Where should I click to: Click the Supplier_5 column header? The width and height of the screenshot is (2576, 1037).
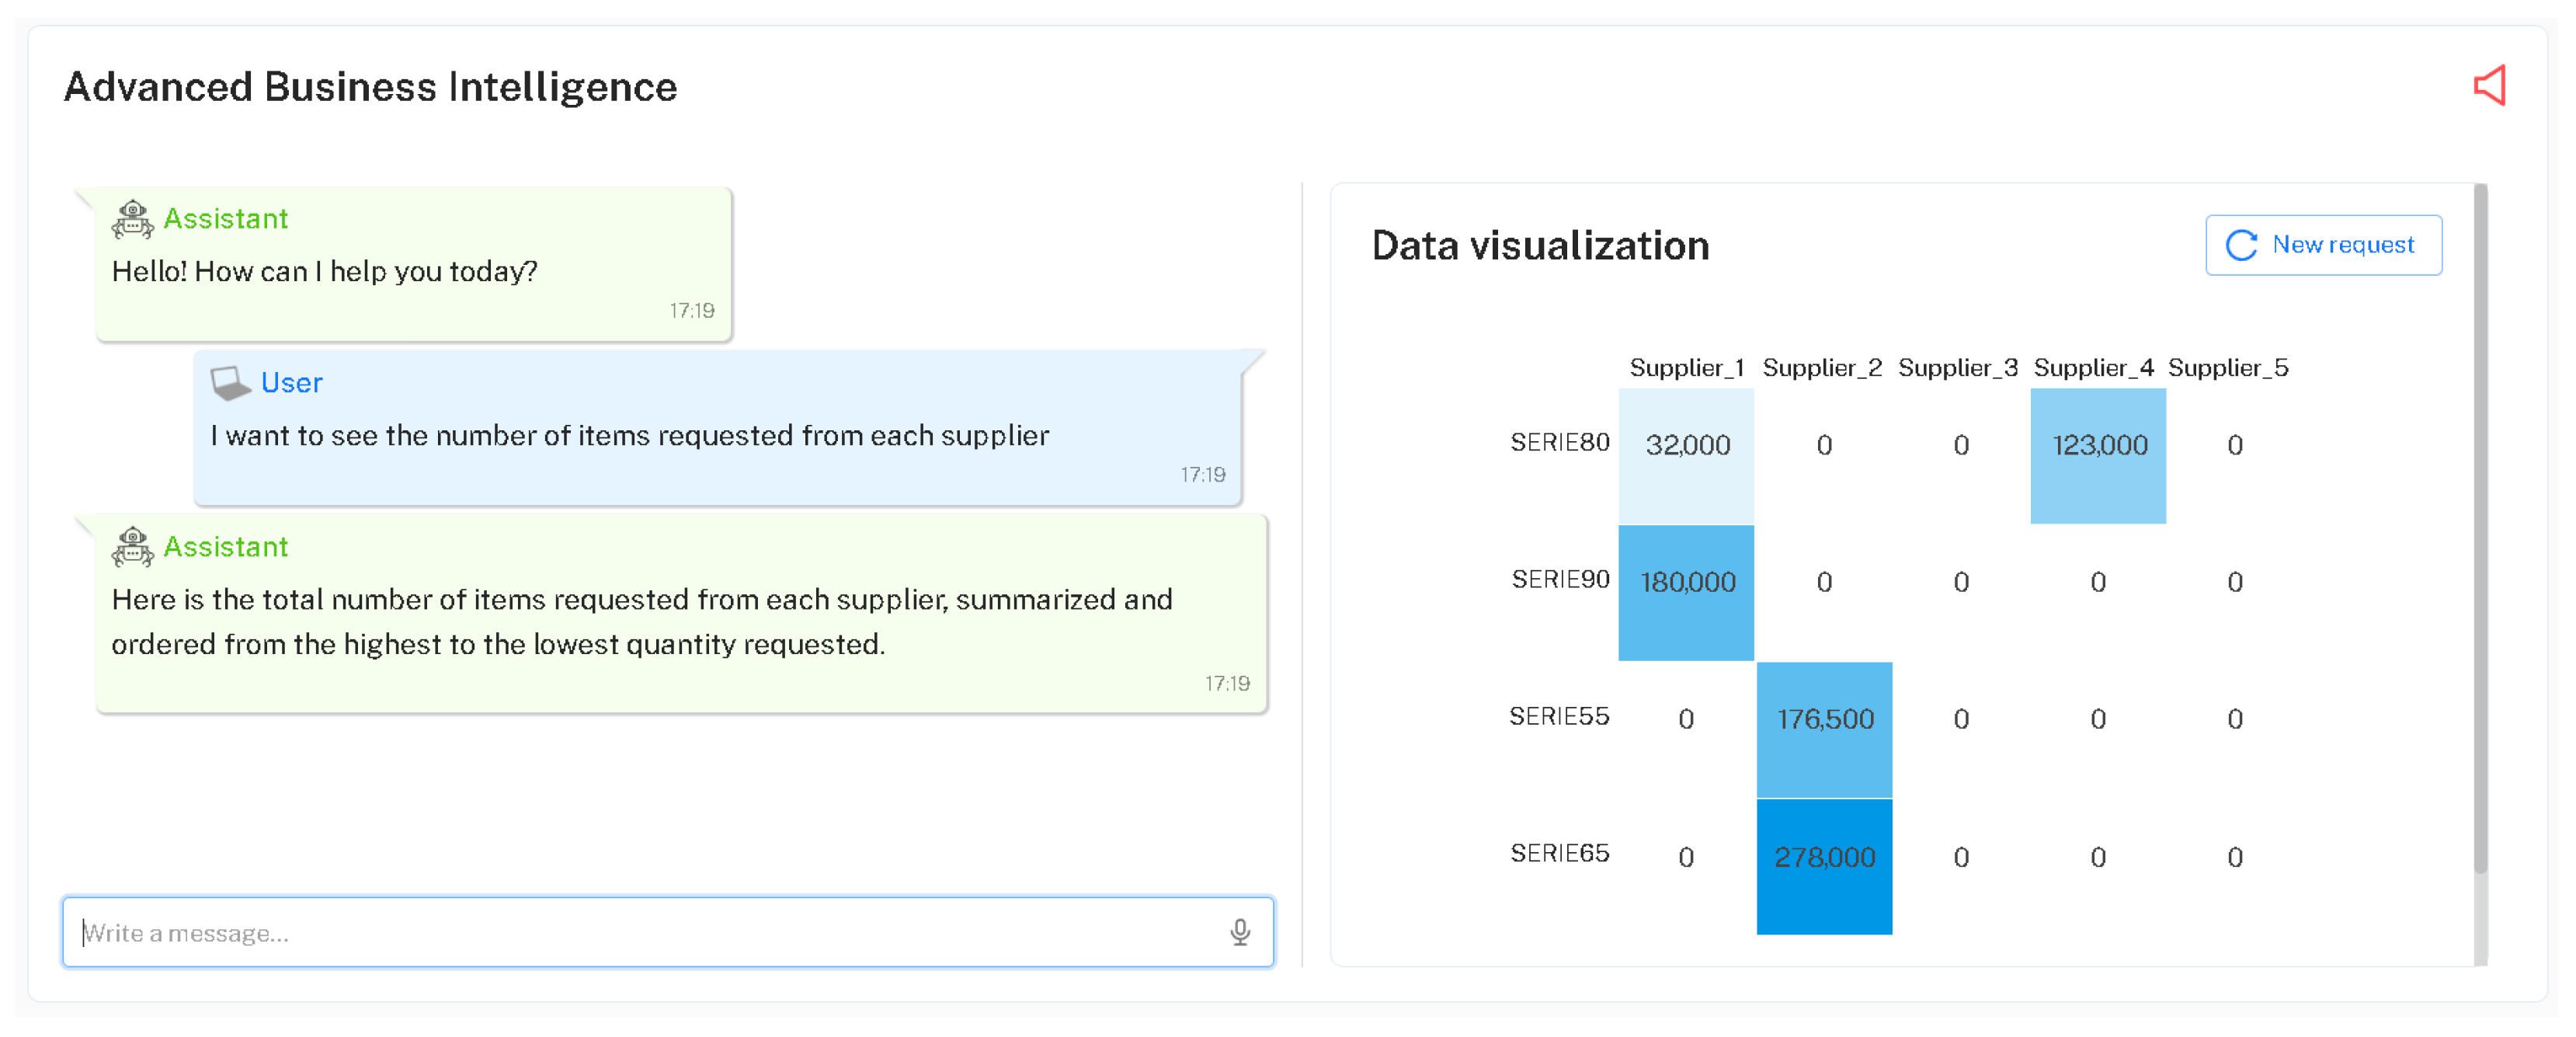pyautogui.click(x=2227, y=368)
